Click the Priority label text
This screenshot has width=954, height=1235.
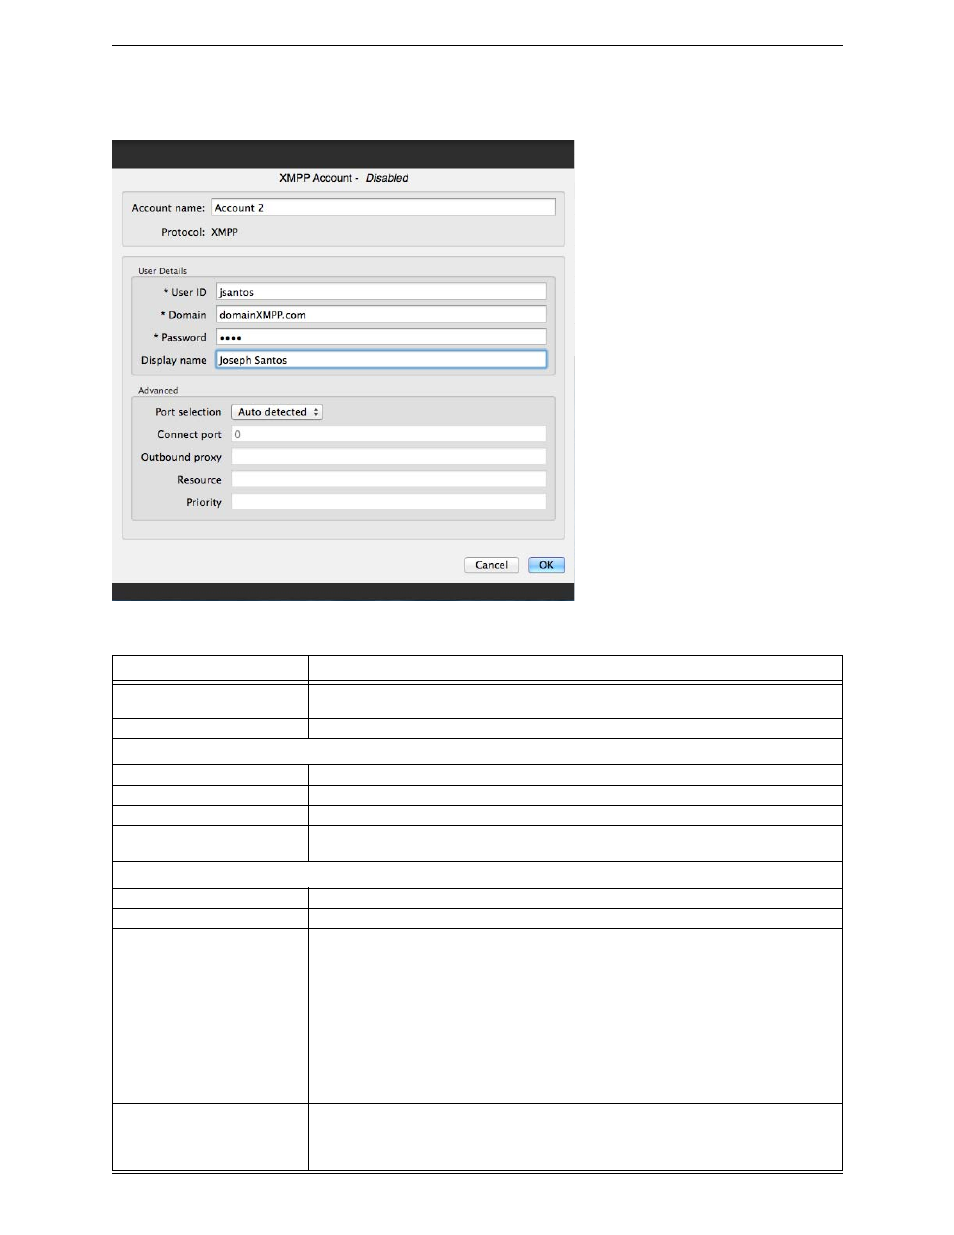[204, 503]
